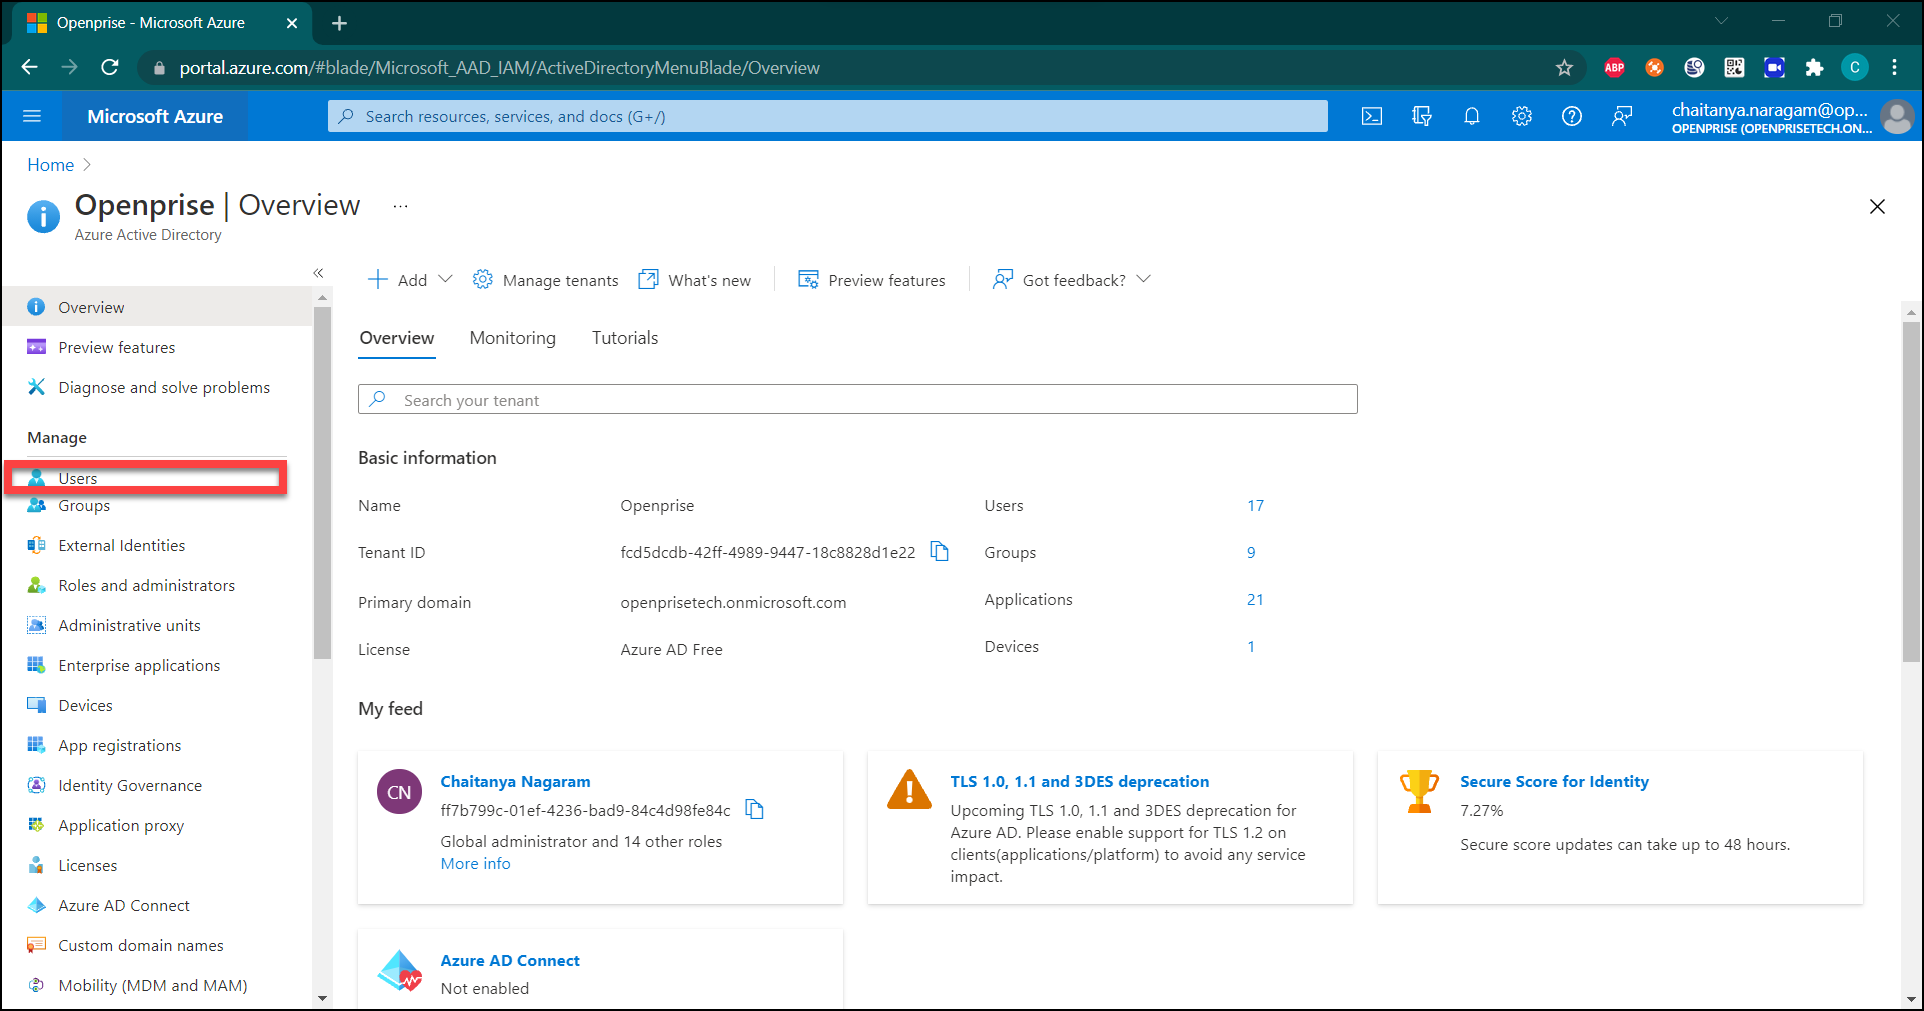The width and height of the screenshot is (1924, 1011).
Task: Expand the Got feedback dropdown
Action: 1144,279
